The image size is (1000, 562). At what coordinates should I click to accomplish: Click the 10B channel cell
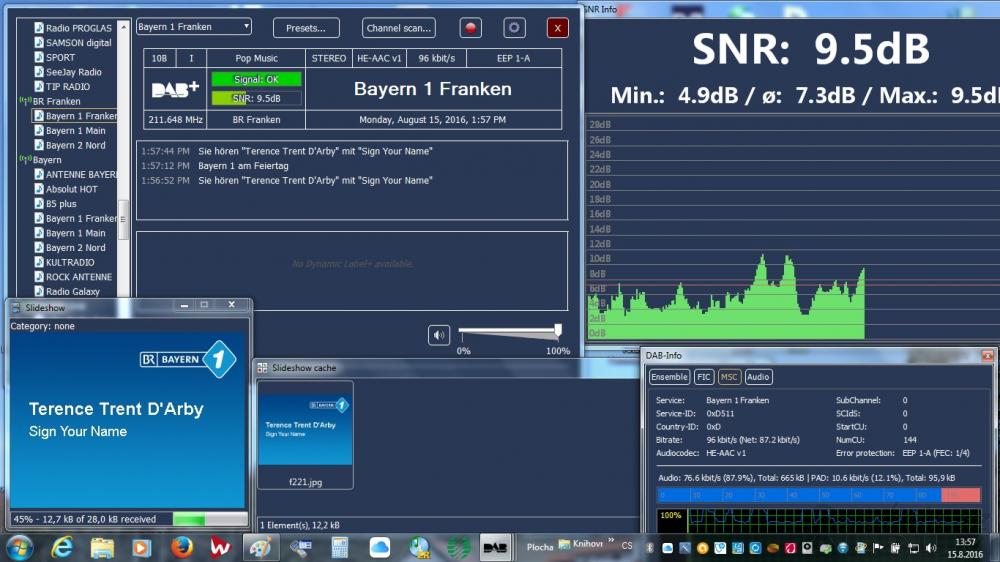(x=159, y=58)
